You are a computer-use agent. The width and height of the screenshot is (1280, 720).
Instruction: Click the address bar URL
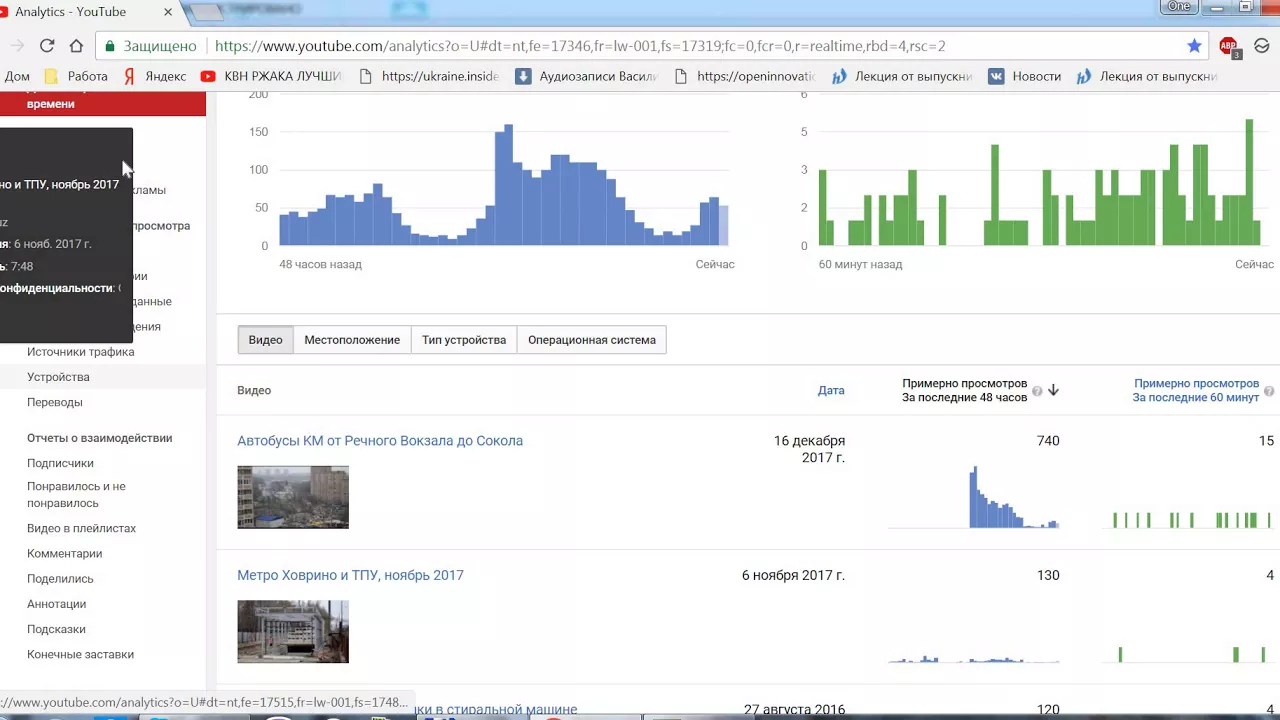click(x=580, y=46)
